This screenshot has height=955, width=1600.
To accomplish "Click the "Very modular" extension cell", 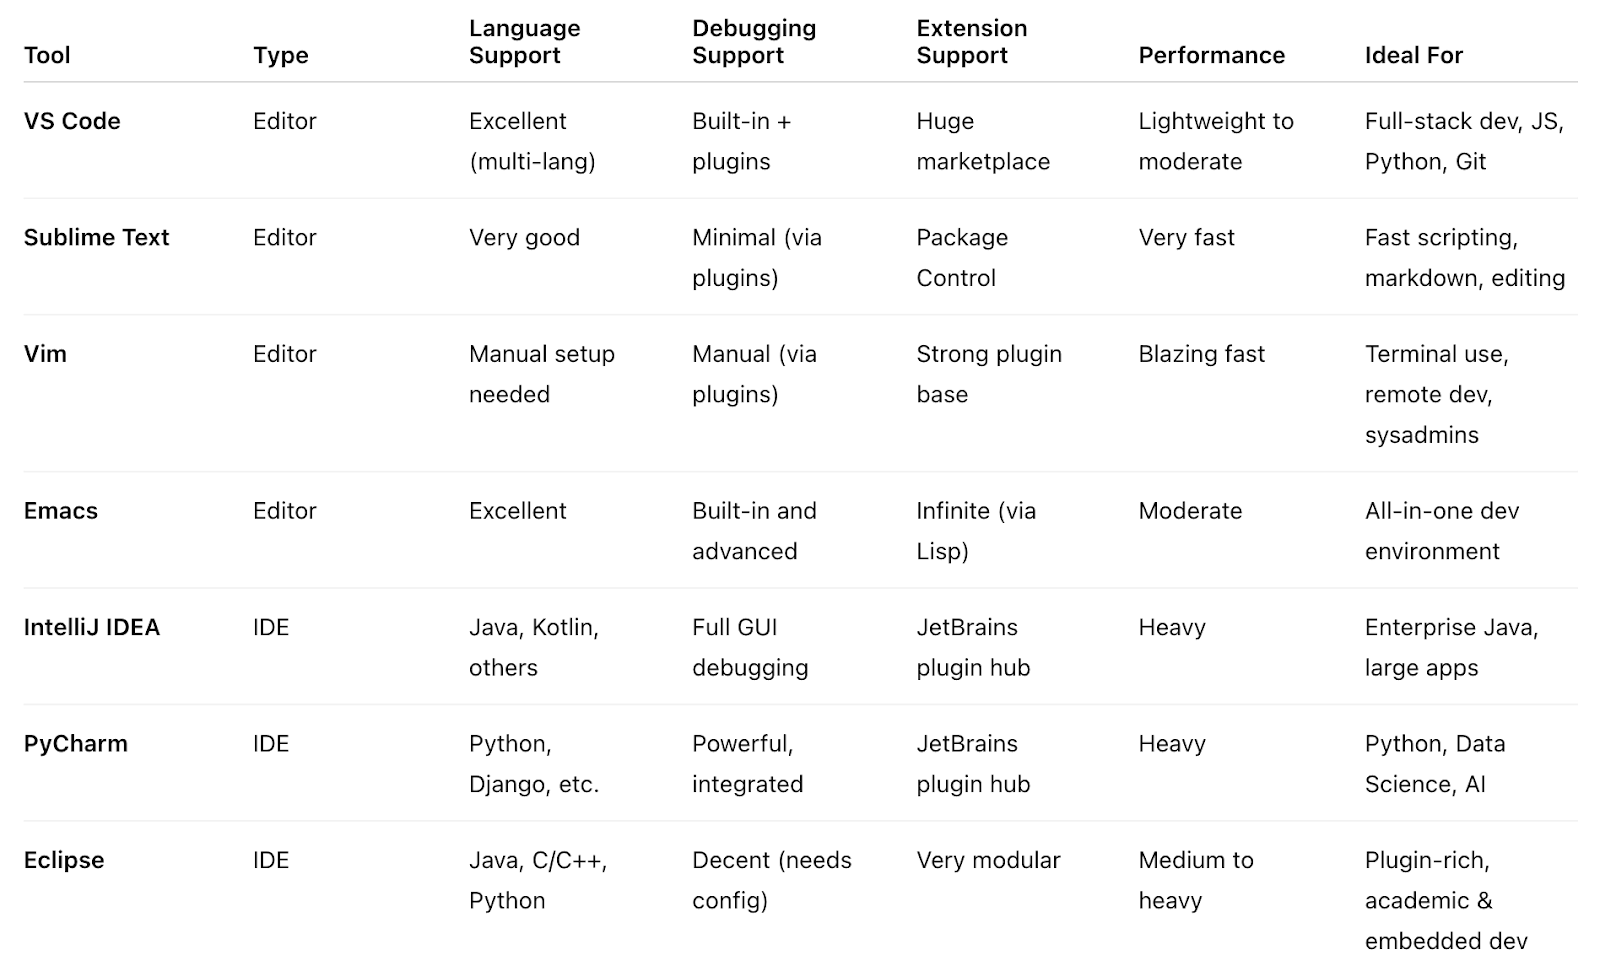I will pos(988,860).
